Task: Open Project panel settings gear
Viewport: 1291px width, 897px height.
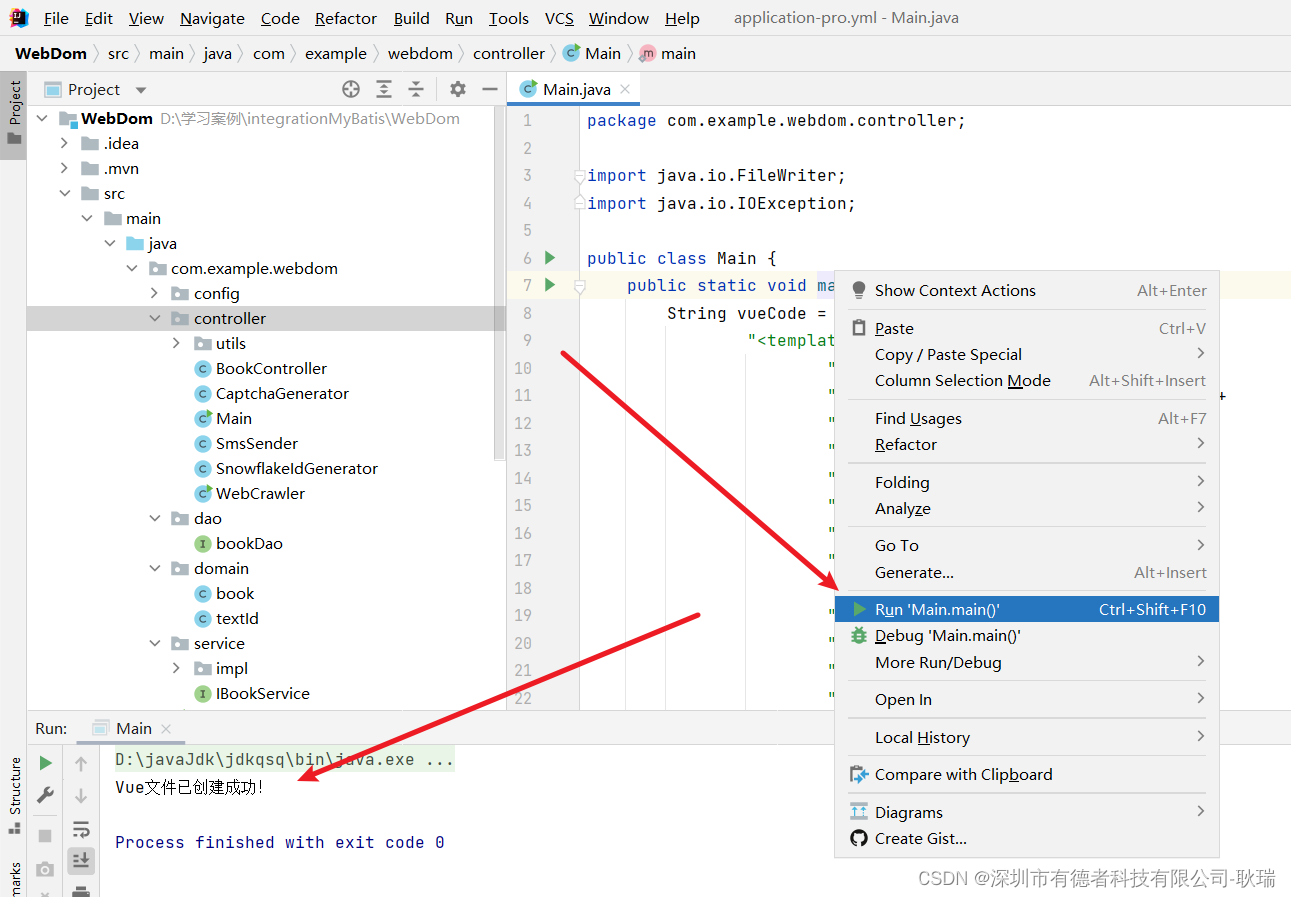Action: 457,89
